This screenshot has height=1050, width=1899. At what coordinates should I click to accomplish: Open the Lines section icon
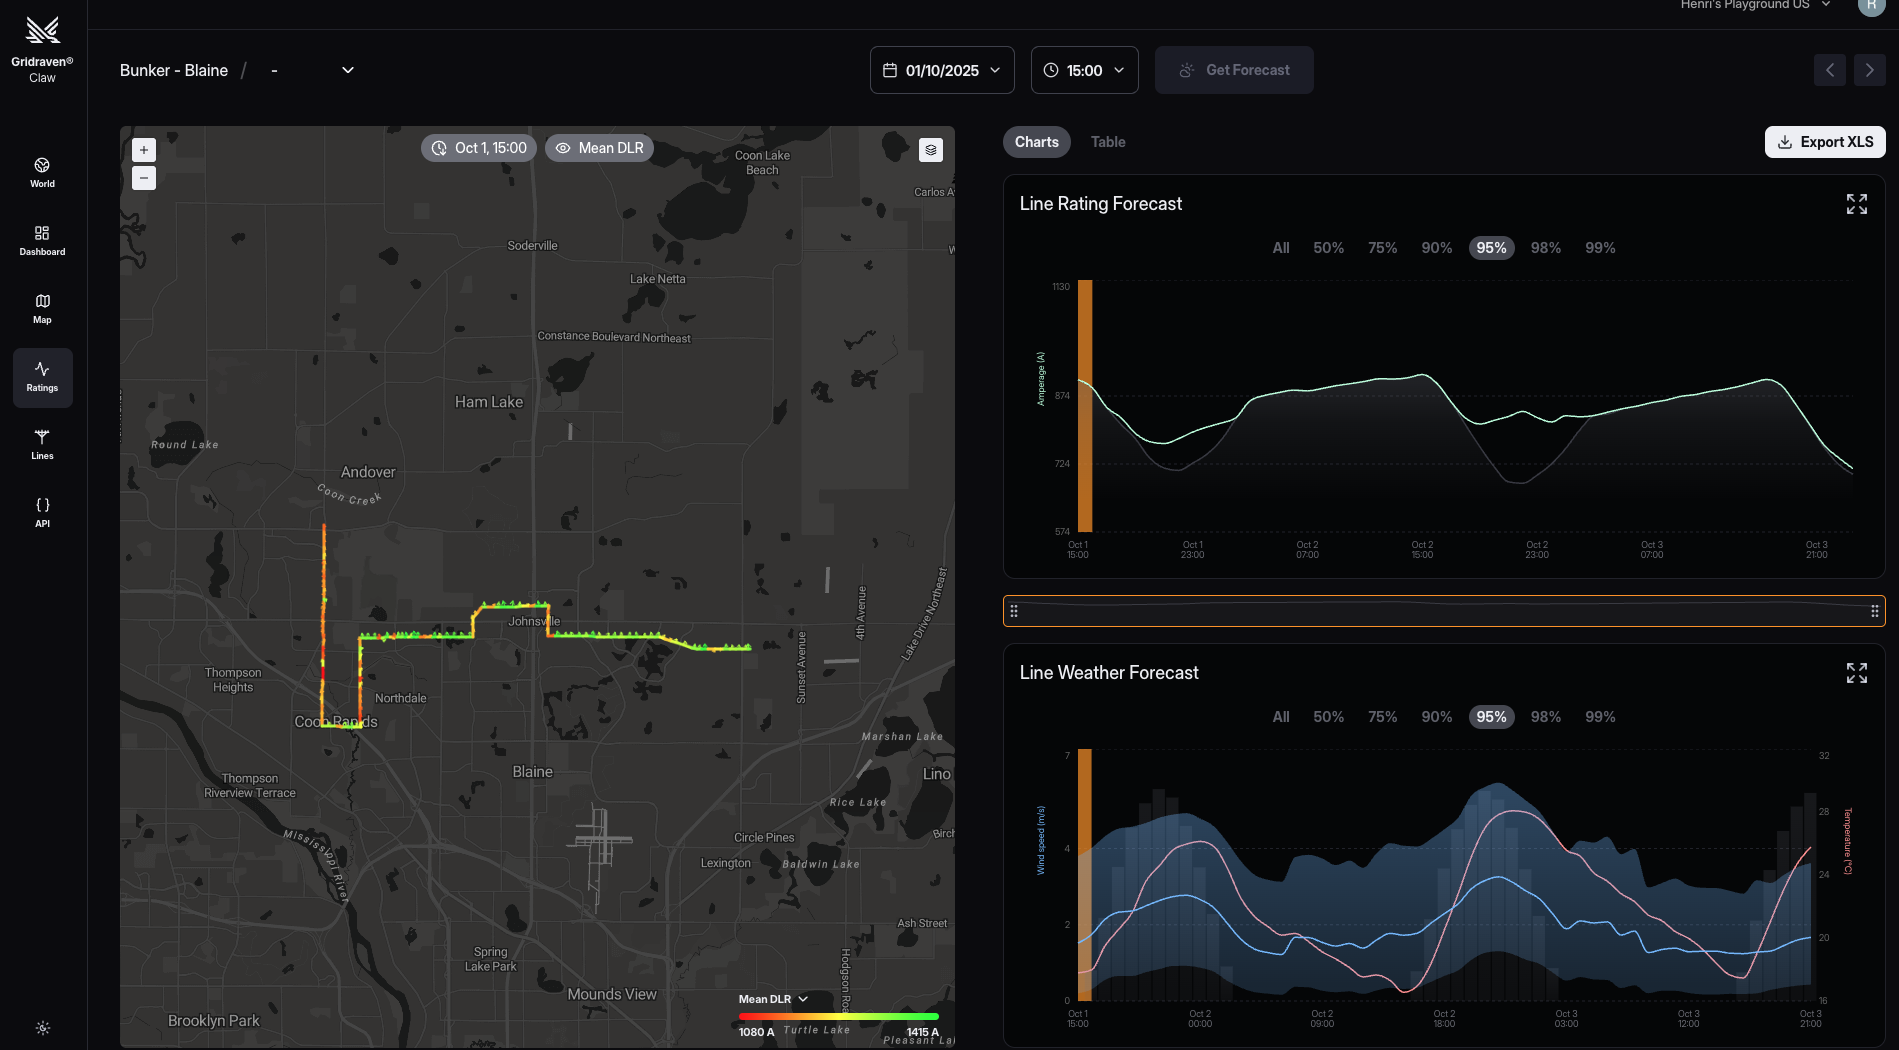tap(42, 444)
